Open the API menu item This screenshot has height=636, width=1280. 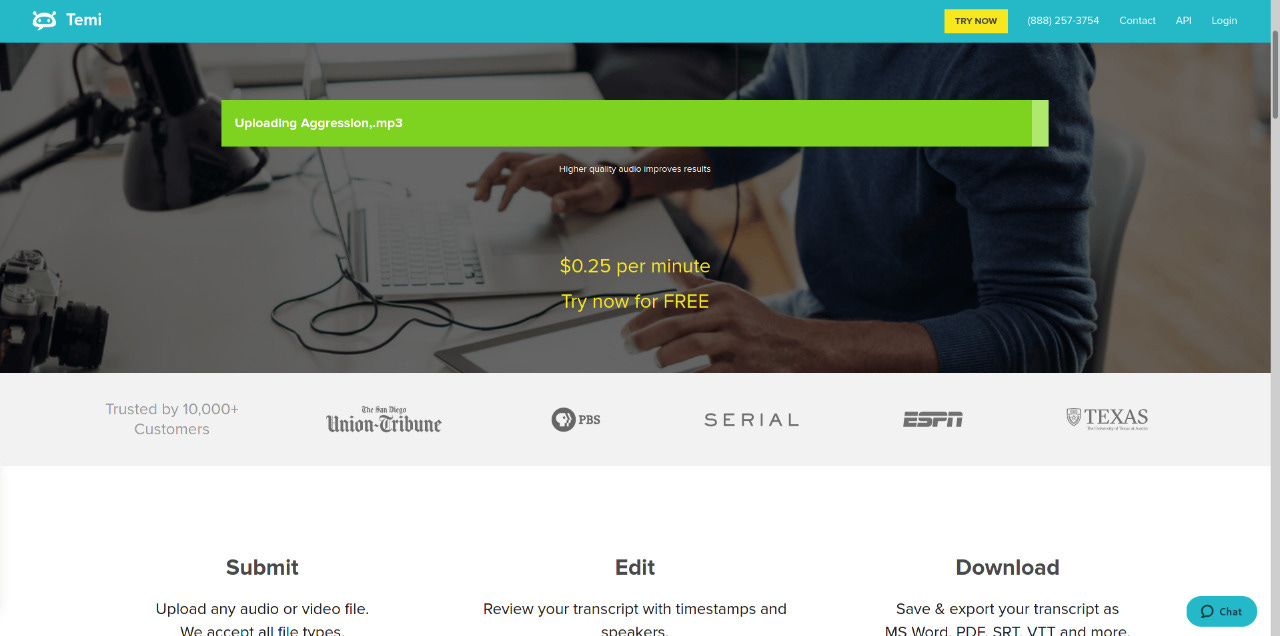pyautogui.click(x=1183, y=21)
